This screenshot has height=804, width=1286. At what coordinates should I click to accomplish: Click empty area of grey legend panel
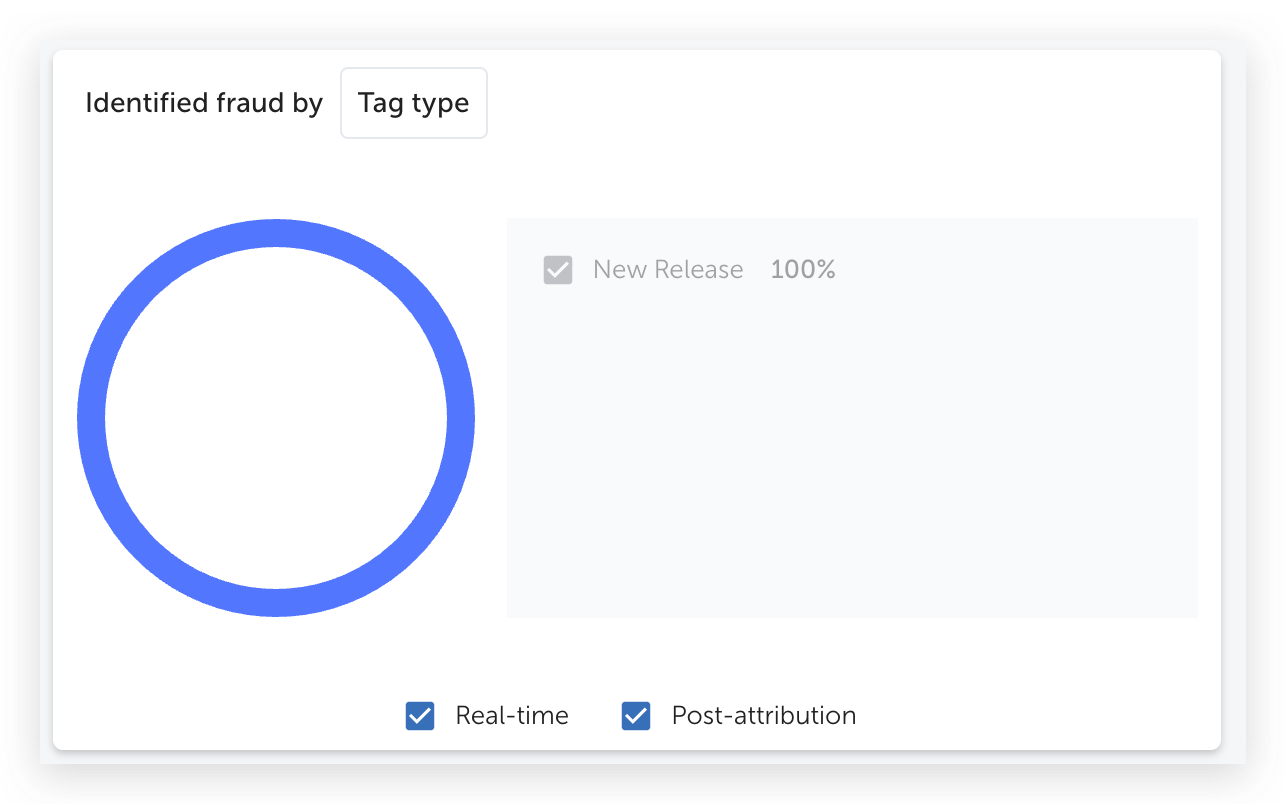(852, 450)
